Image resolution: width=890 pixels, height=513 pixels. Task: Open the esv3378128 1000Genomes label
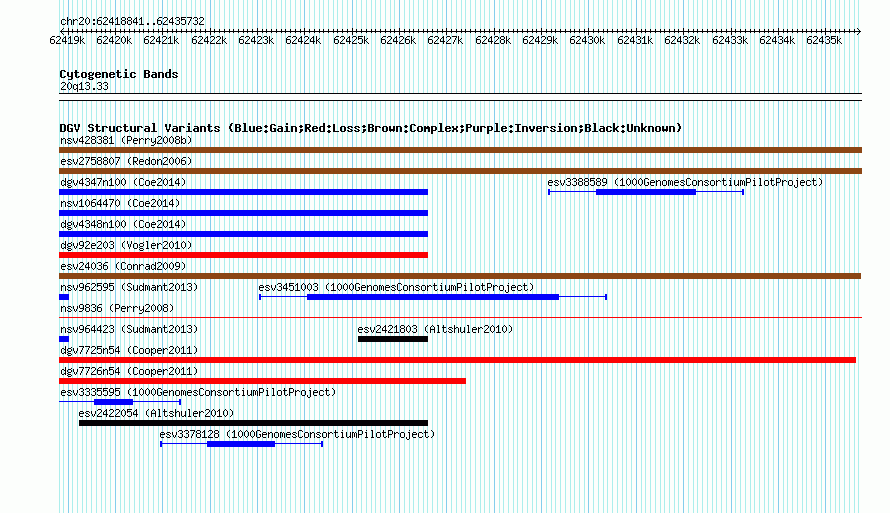297,434
